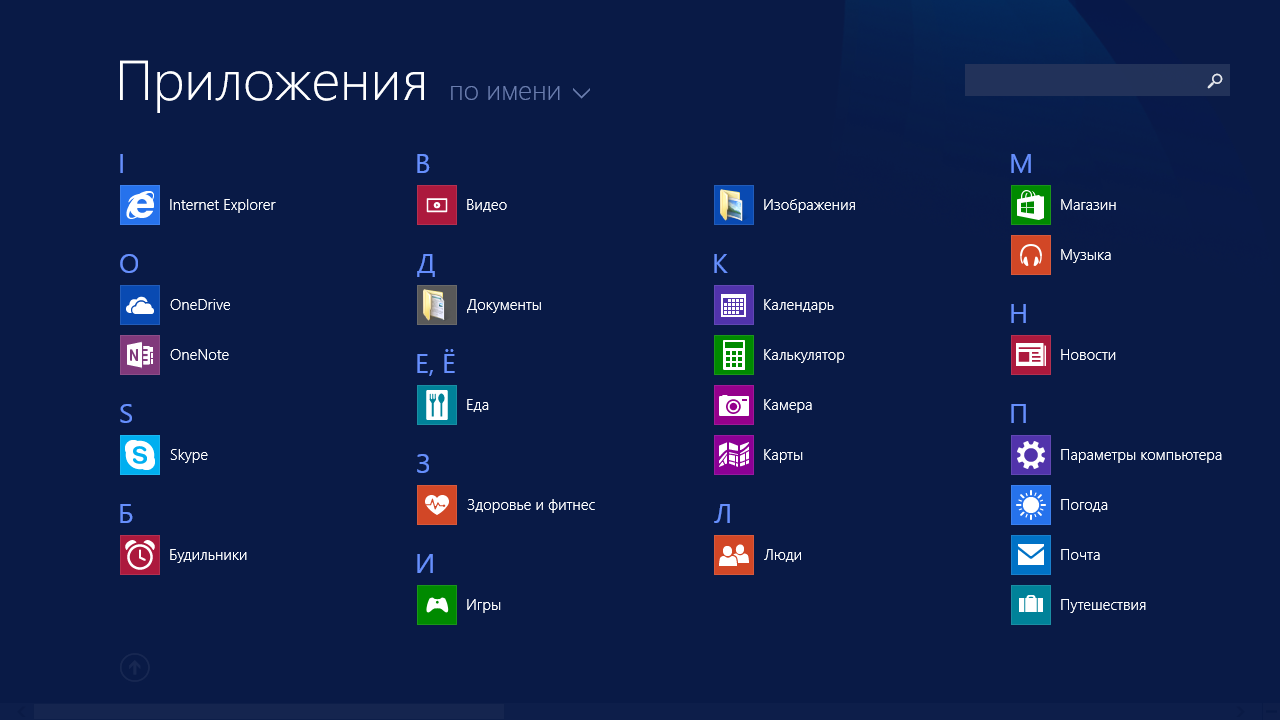
Task: Click the 'К' section header
Action: tap(720, 264)
